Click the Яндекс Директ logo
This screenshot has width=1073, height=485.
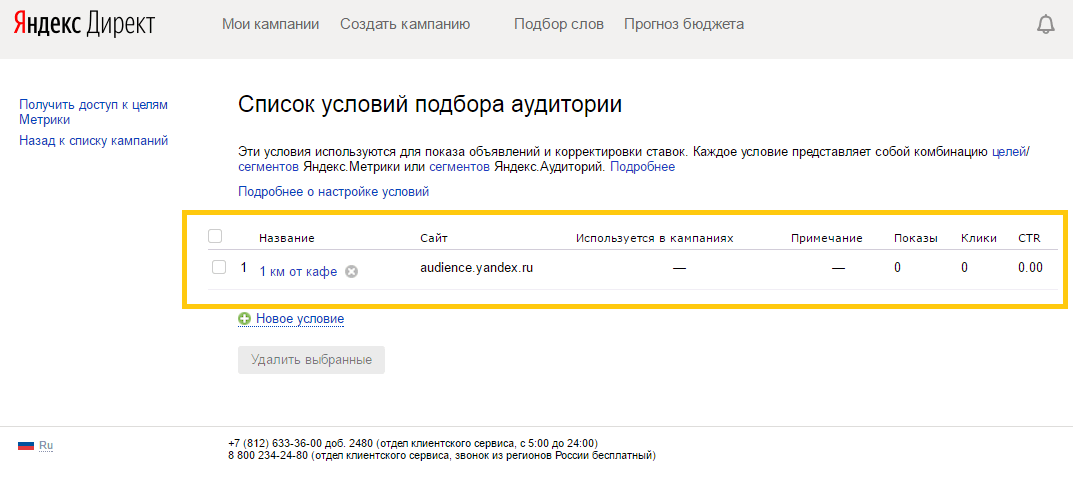[x=84, y=25]
